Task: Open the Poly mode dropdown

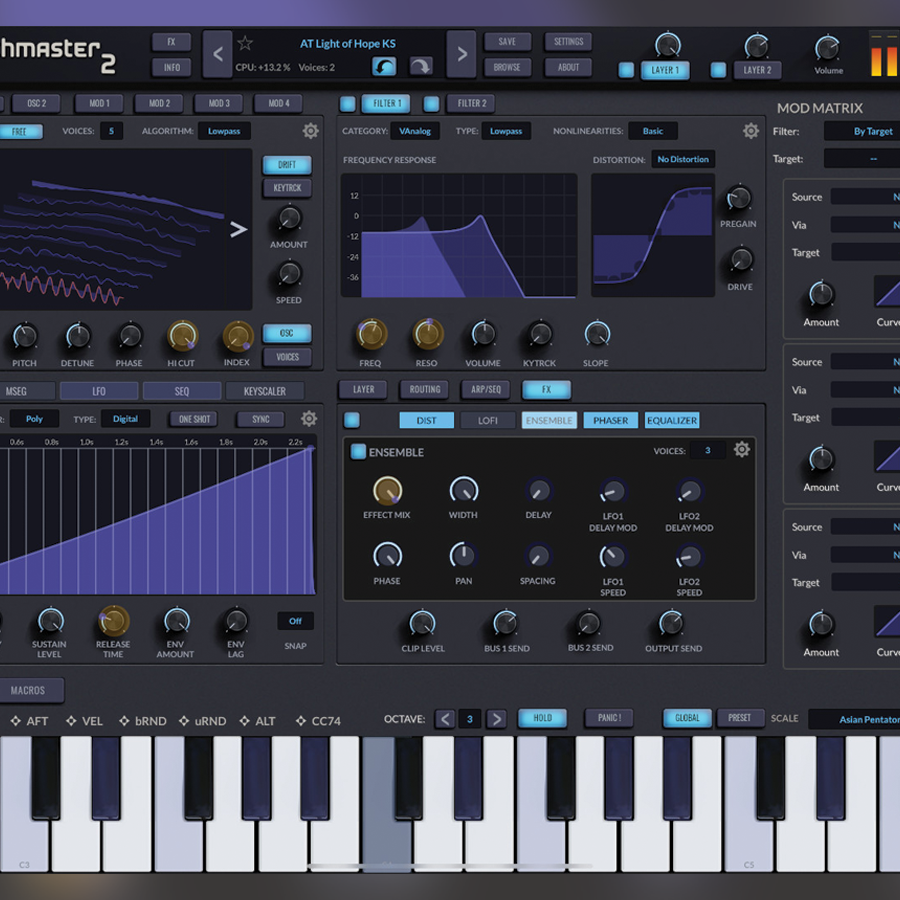Action: click(x=34, y=419)
